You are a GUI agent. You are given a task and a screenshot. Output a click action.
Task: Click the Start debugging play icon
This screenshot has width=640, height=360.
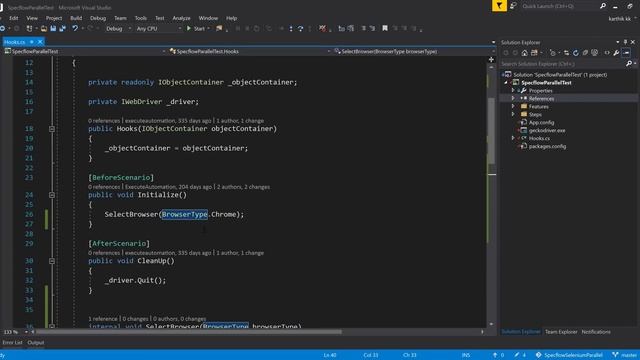pos(189,29)
